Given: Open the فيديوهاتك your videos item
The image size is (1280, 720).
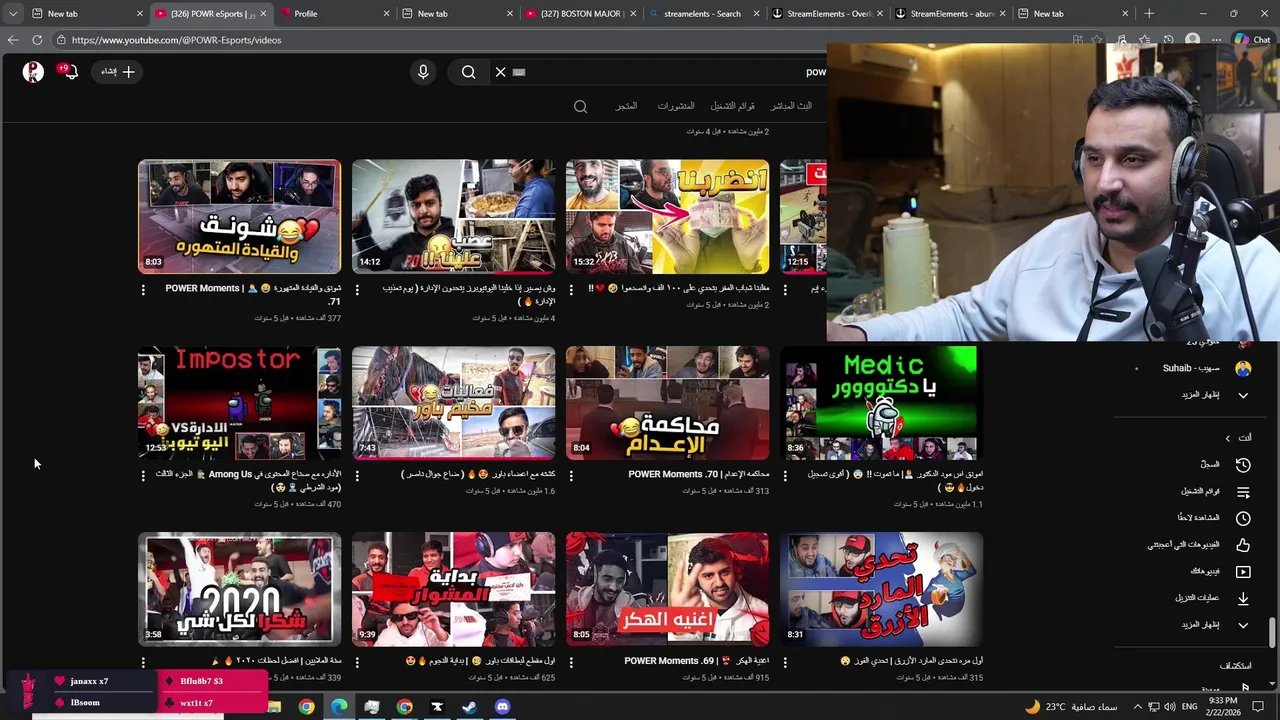Looking at the screenshot, I should pos(1220,572).
